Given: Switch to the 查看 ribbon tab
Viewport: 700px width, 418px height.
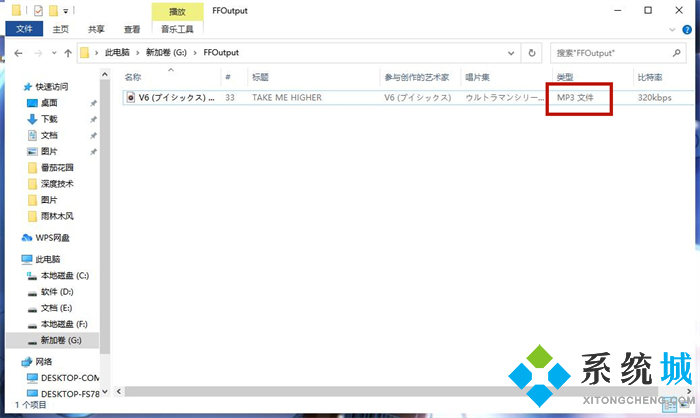Looking at the screenshot, I should click(x=132, y=29).
